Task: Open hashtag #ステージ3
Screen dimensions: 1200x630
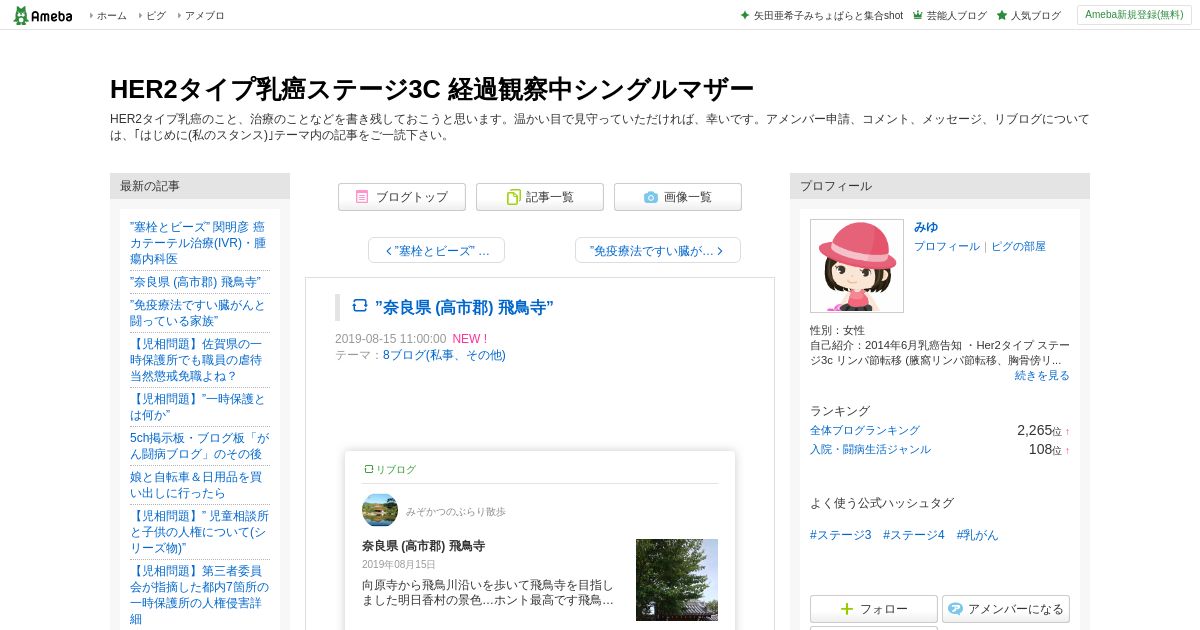Action: 841,535
